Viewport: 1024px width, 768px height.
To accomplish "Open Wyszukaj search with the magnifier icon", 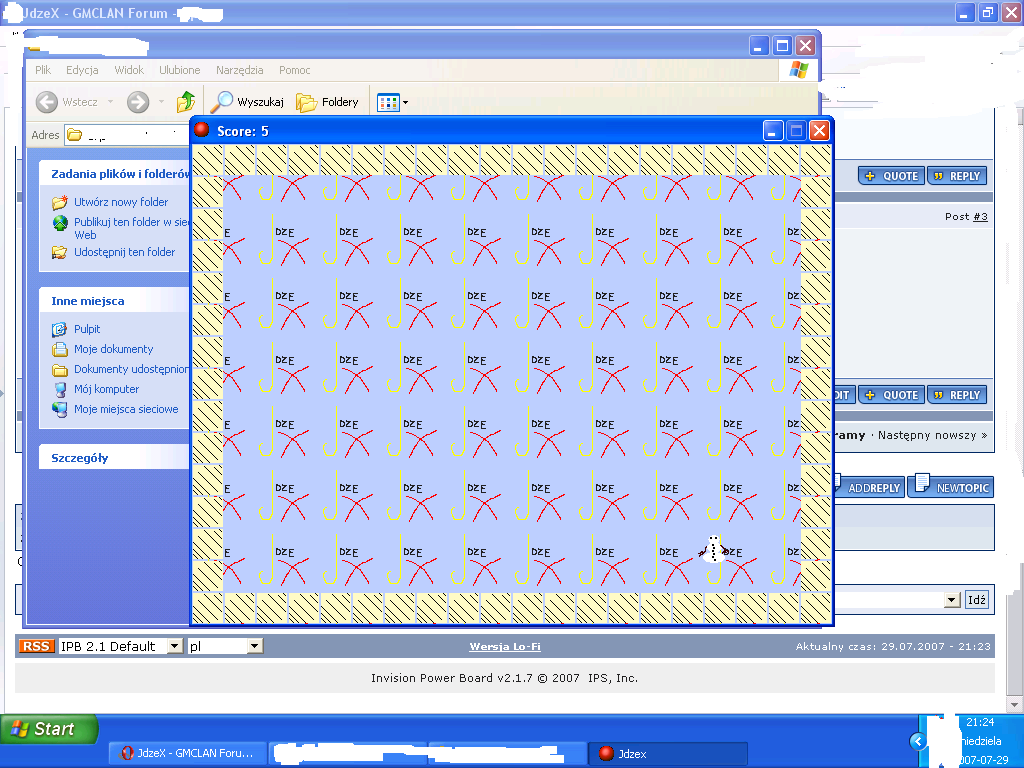I will tap(222, 102).
